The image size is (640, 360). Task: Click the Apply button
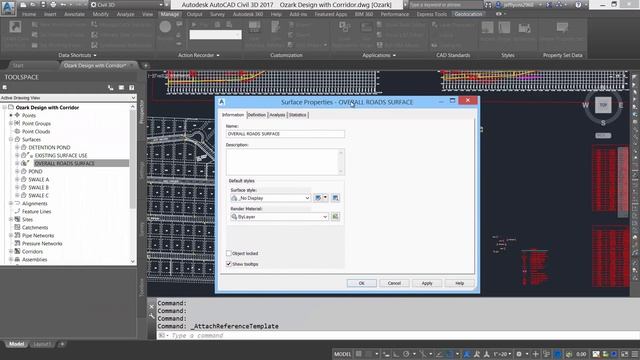tap(427, 283)
